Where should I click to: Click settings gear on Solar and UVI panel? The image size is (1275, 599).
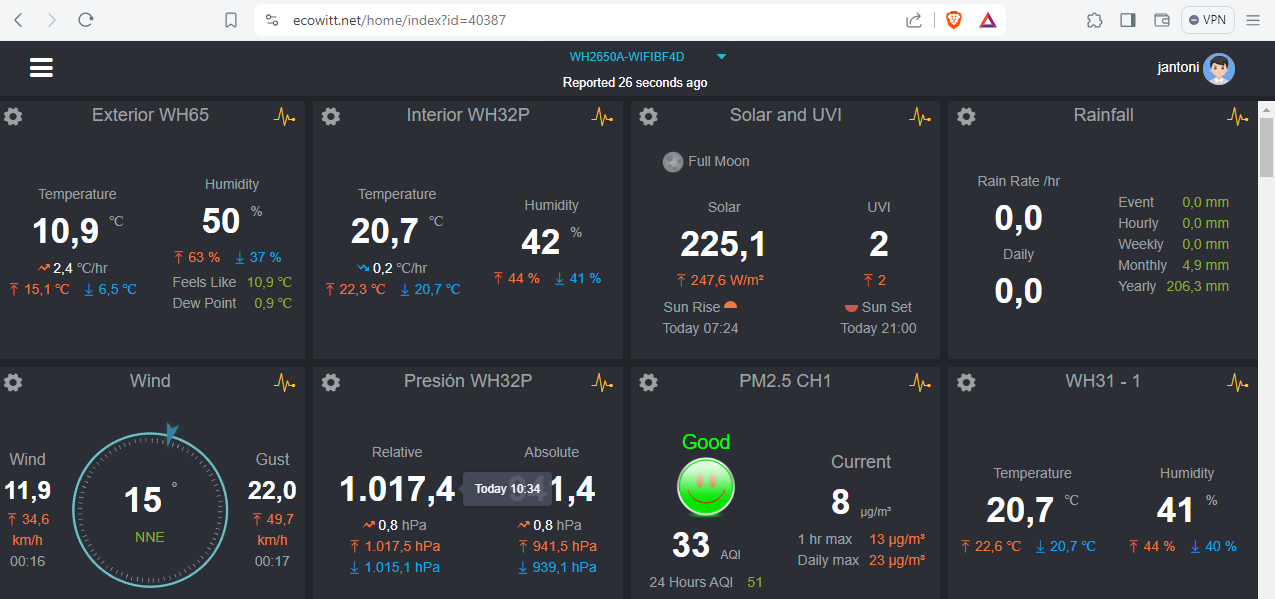coord(648,116)
